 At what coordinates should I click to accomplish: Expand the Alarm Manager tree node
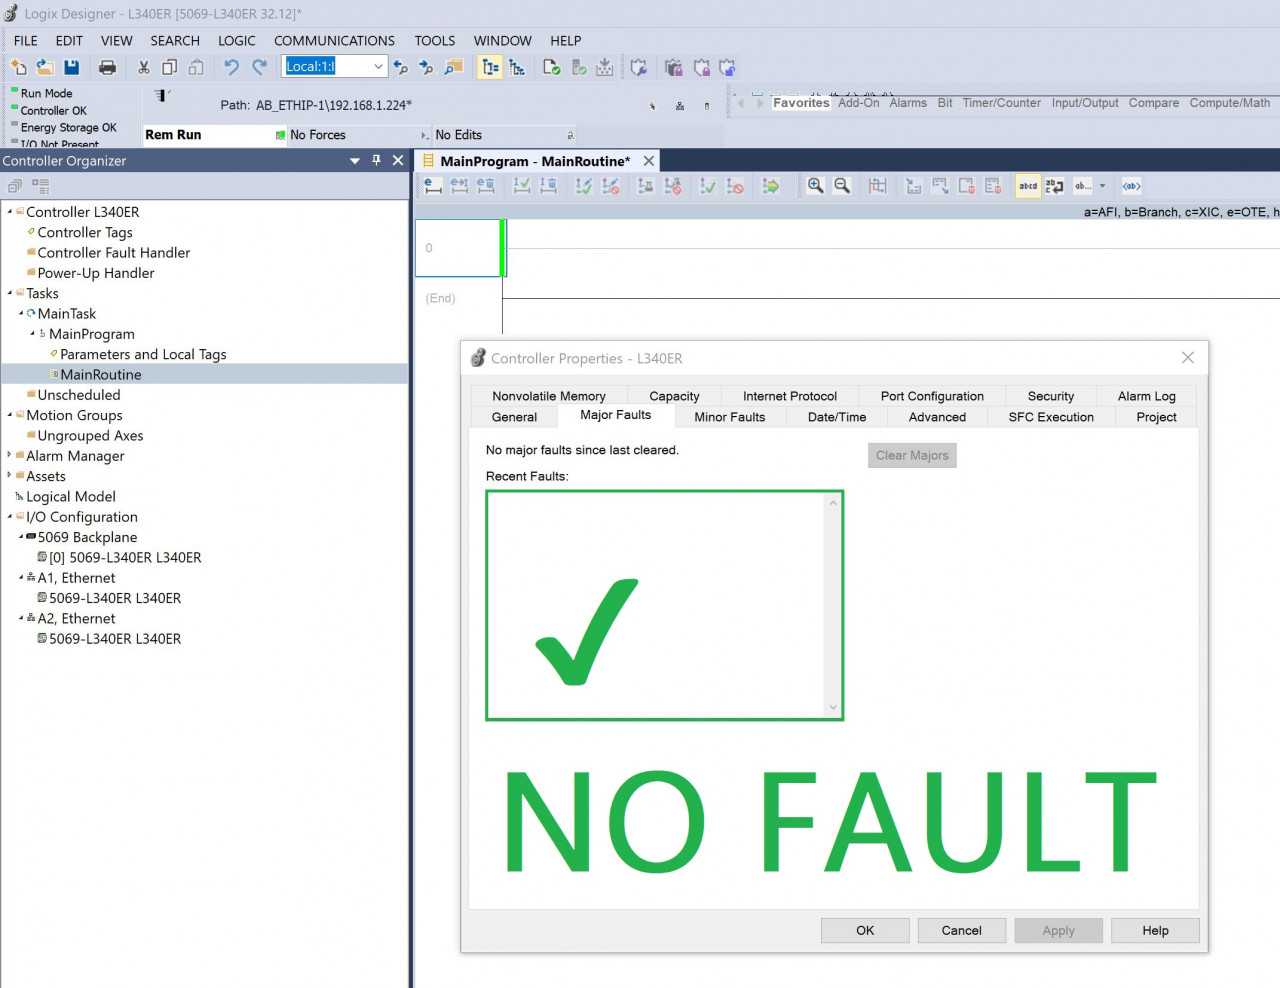pyautogui.click(x=10, y=455)
